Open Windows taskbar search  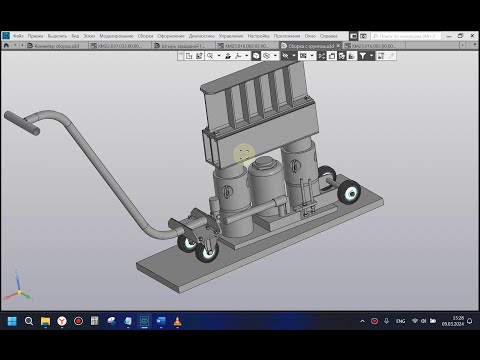point(29,321)
